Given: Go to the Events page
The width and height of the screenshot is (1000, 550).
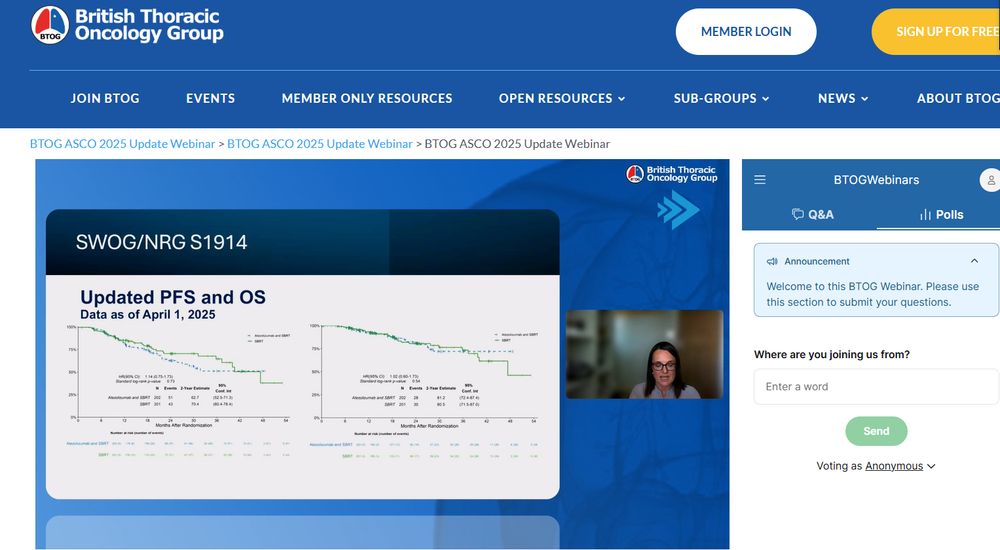Looking at the screenshot, I should click(x=210, y=98).
